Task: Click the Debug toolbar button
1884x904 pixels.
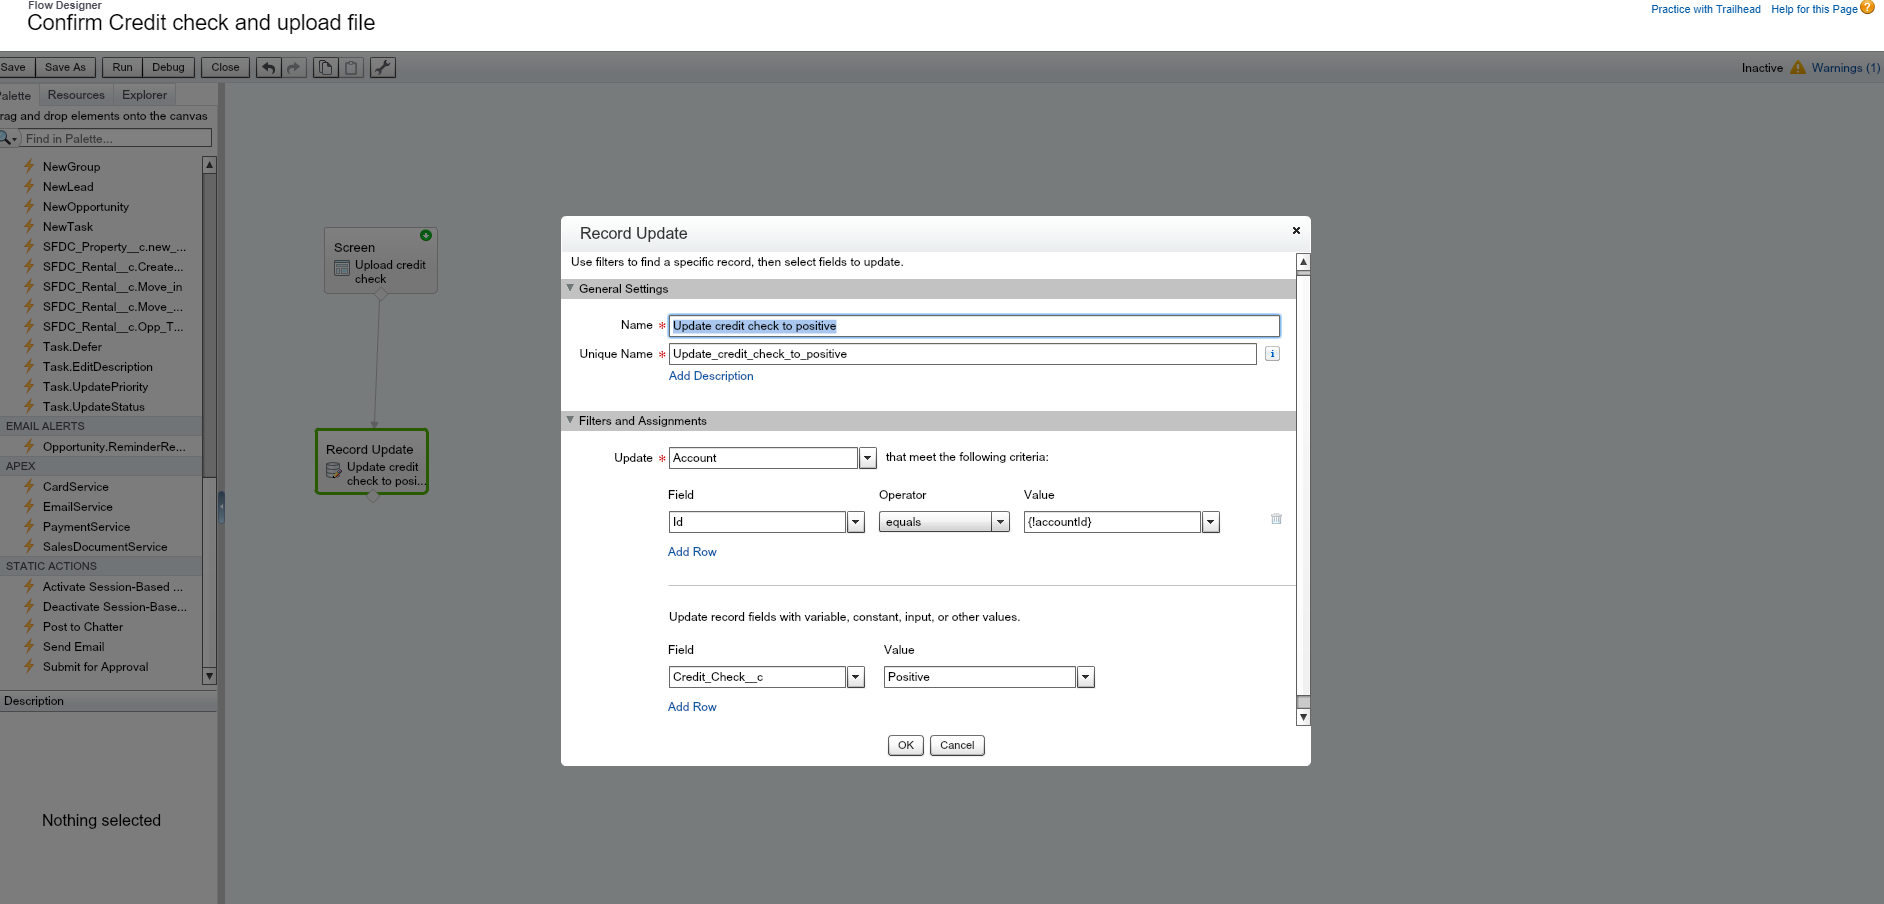Action: pos(168,68)
